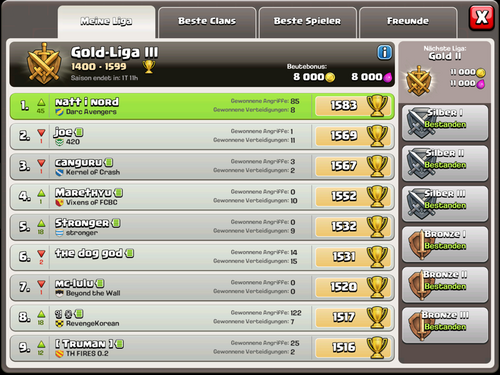Tap the Kernel of Crash clan badge
This screenshot has height=375, width=500.
point(59,172)
